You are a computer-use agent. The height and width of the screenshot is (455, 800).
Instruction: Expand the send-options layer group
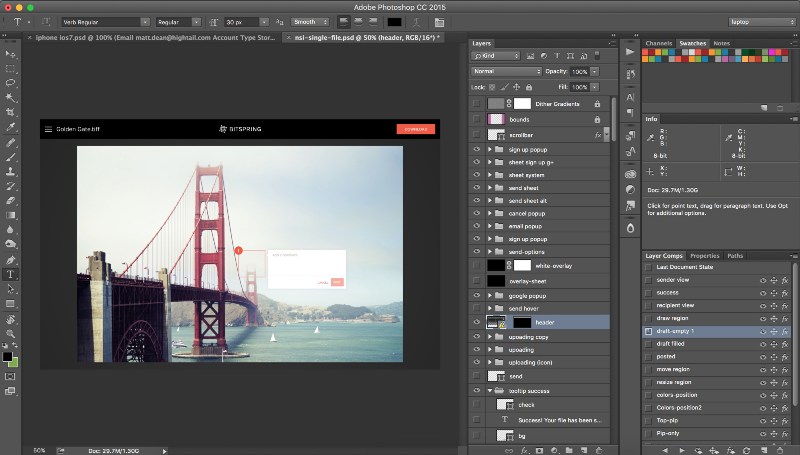tap(490, 251)
